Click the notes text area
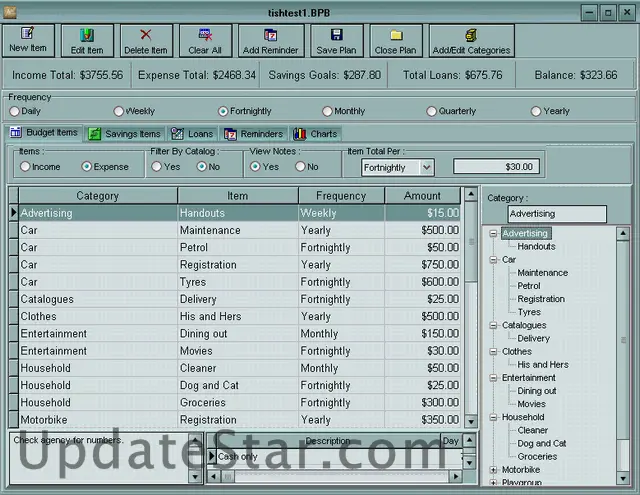640x495 pixels. click(100, 458)
